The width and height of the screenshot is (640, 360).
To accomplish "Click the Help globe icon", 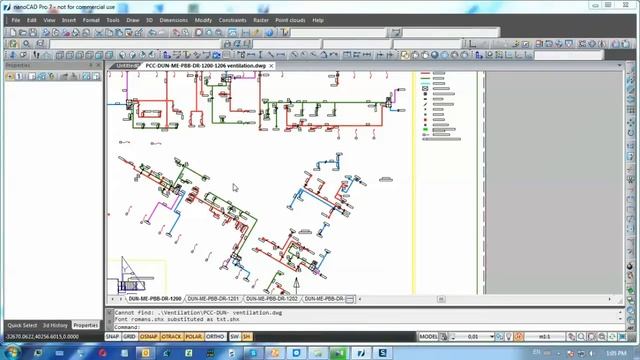I will (x=269, y=32).
